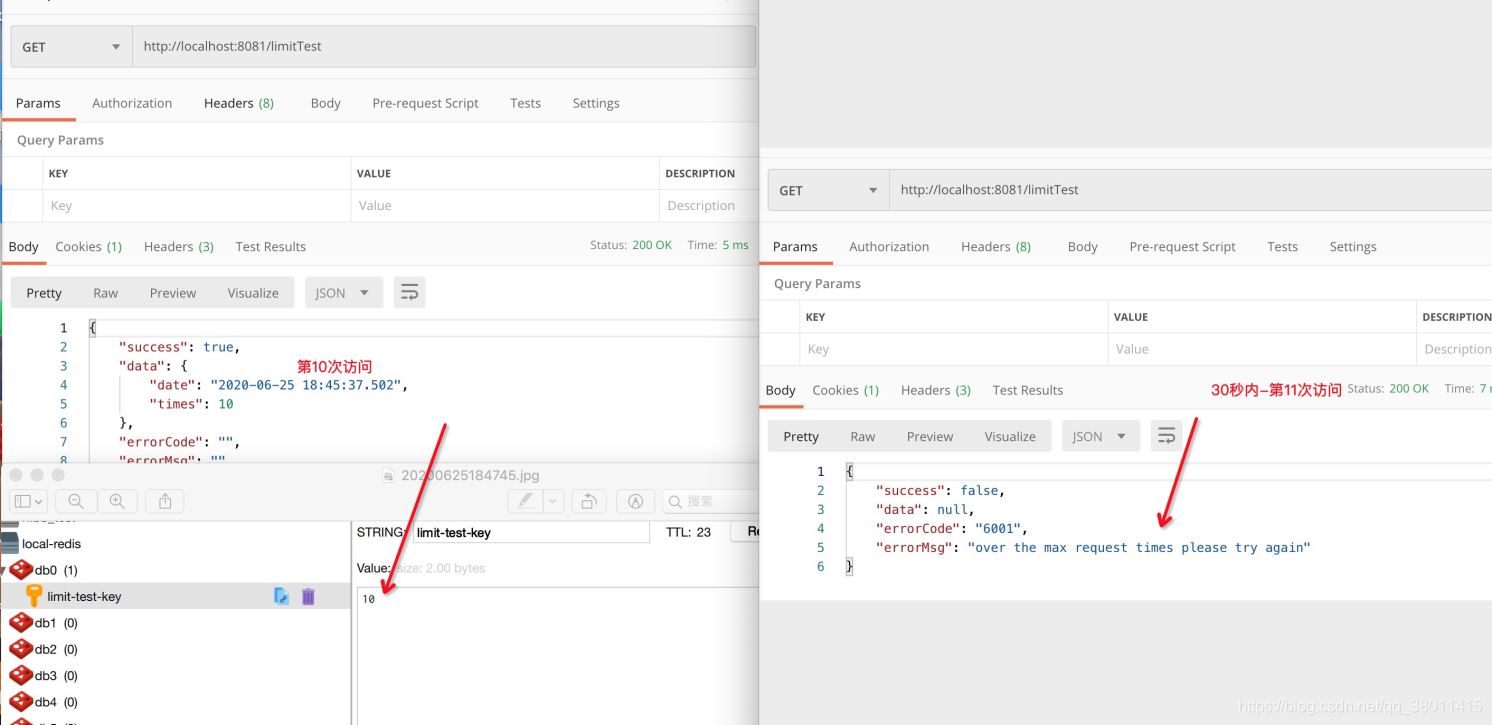Image resolution: width=1492 pixels, height=725 pixels.
Task: Open the JSON format dropdown in right response
Action: pos(1099,436)
